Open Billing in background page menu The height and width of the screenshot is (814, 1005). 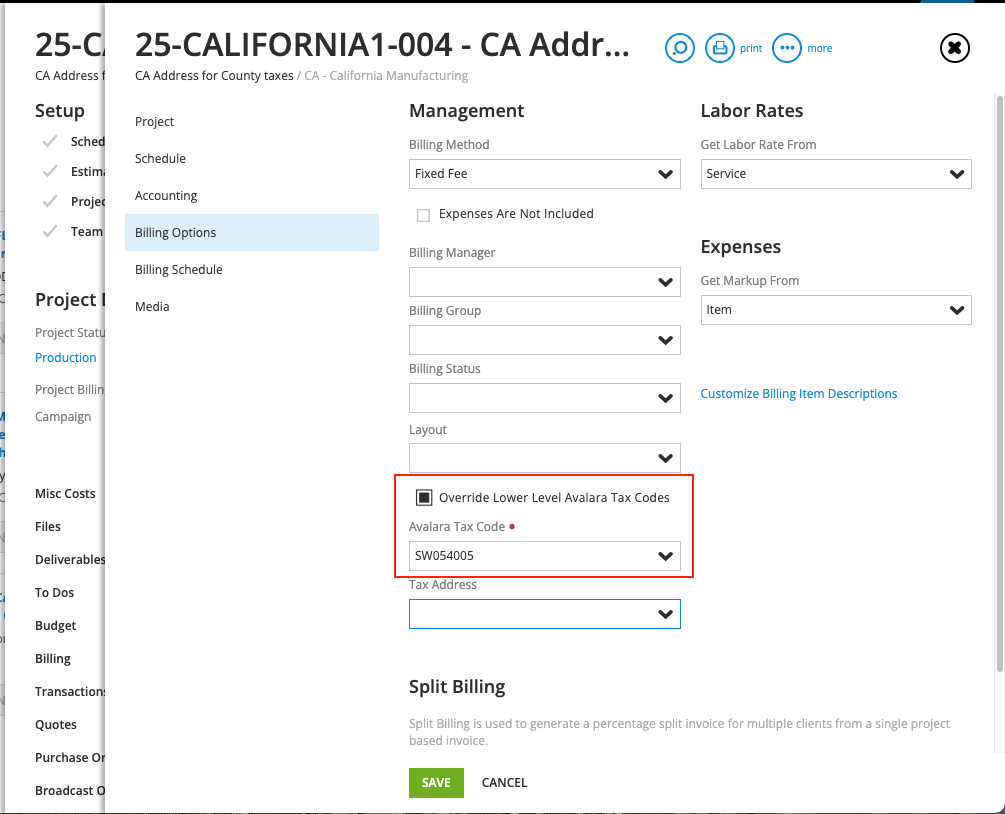pos(53,659)
